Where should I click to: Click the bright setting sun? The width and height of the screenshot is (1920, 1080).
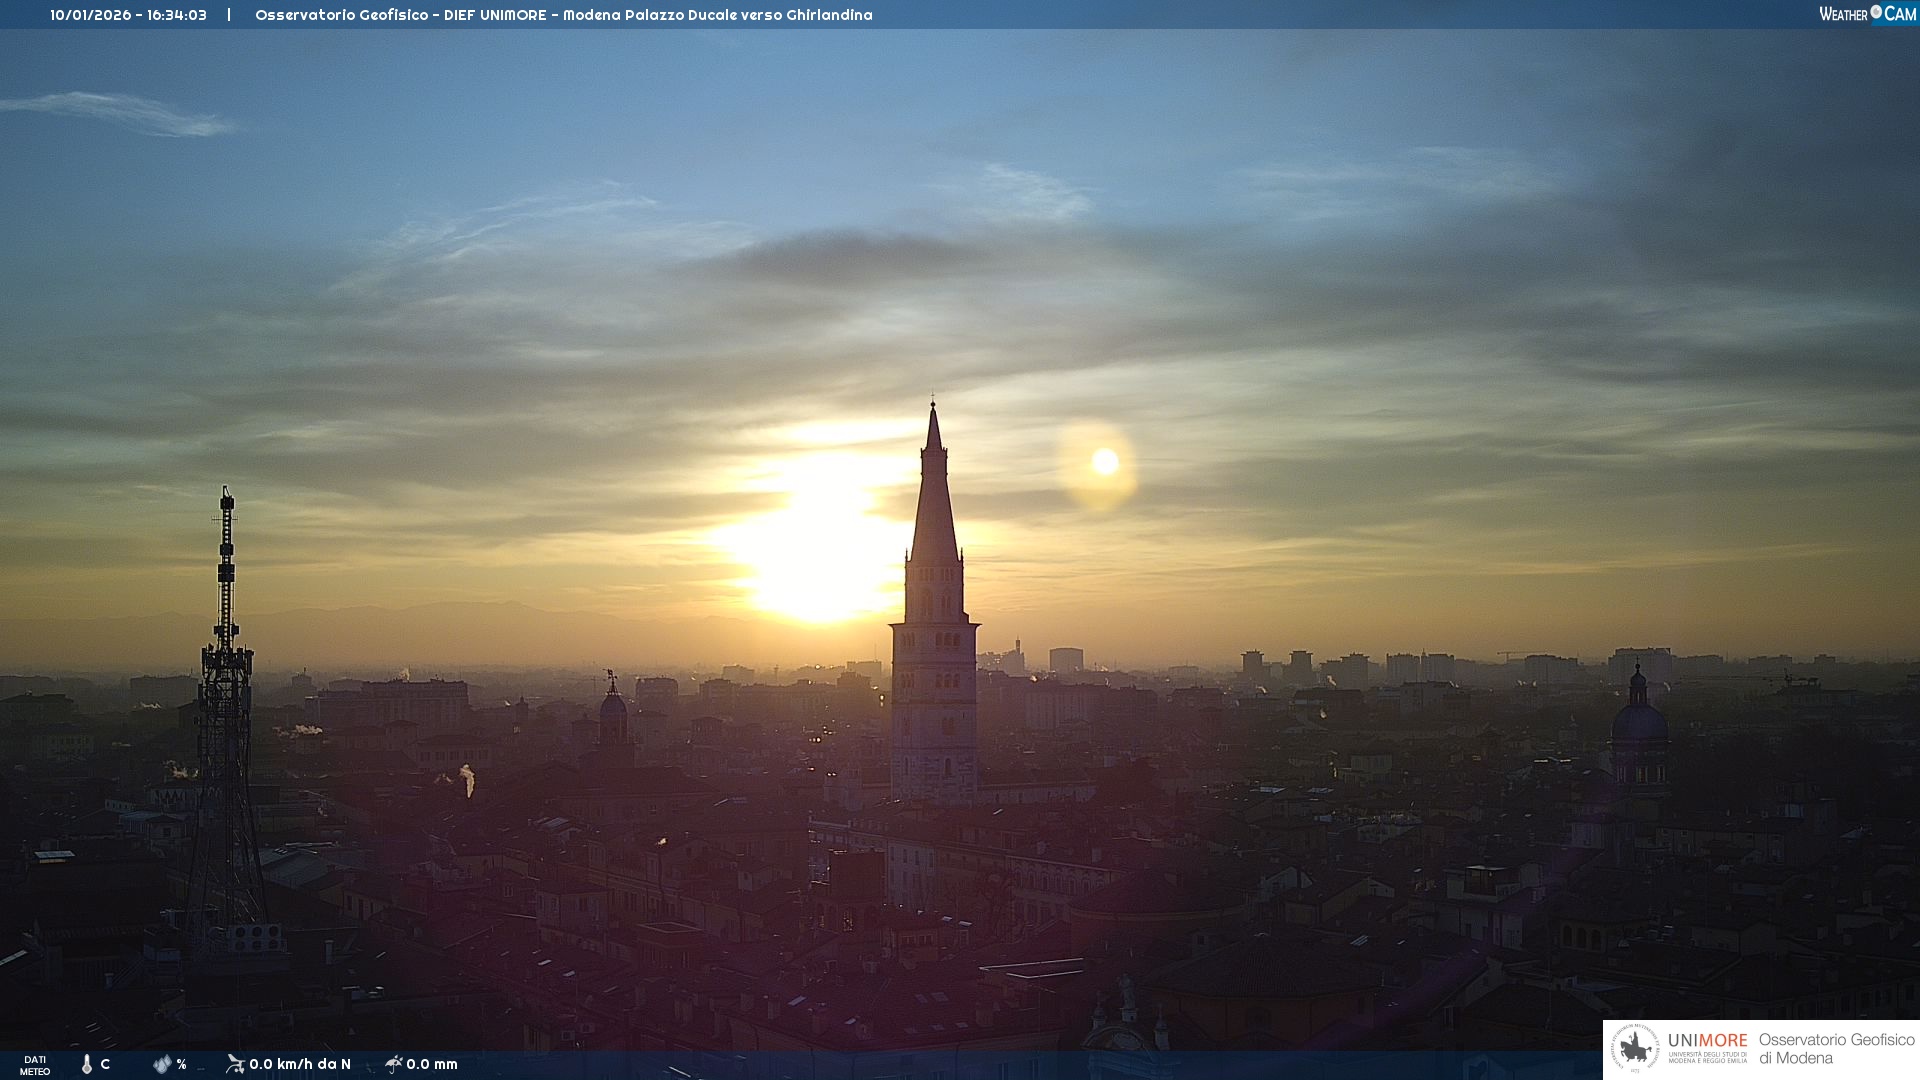pyautogui.click(x=815, y=560)
